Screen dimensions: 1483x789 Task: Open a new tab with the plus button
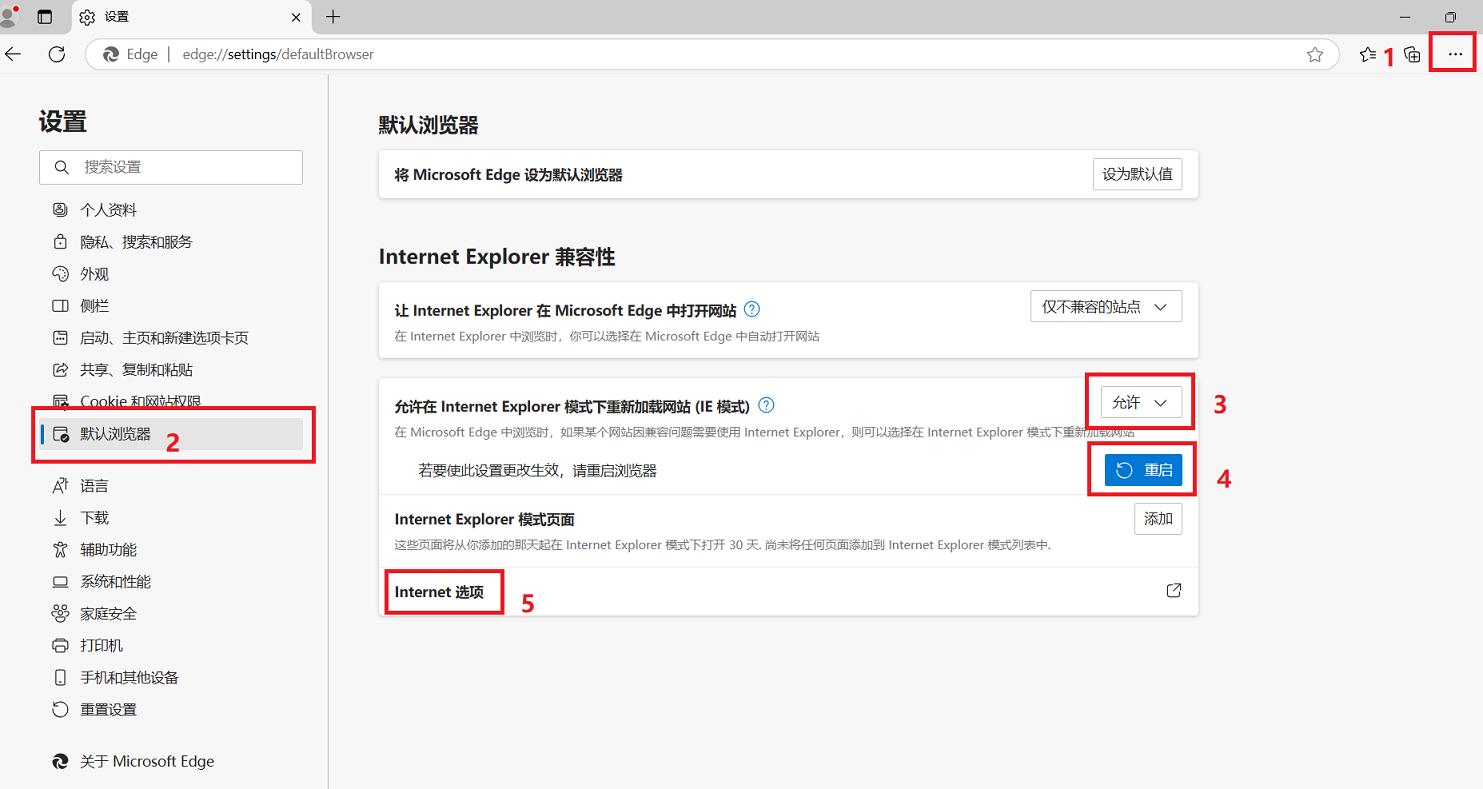click(x=333, y=17)
